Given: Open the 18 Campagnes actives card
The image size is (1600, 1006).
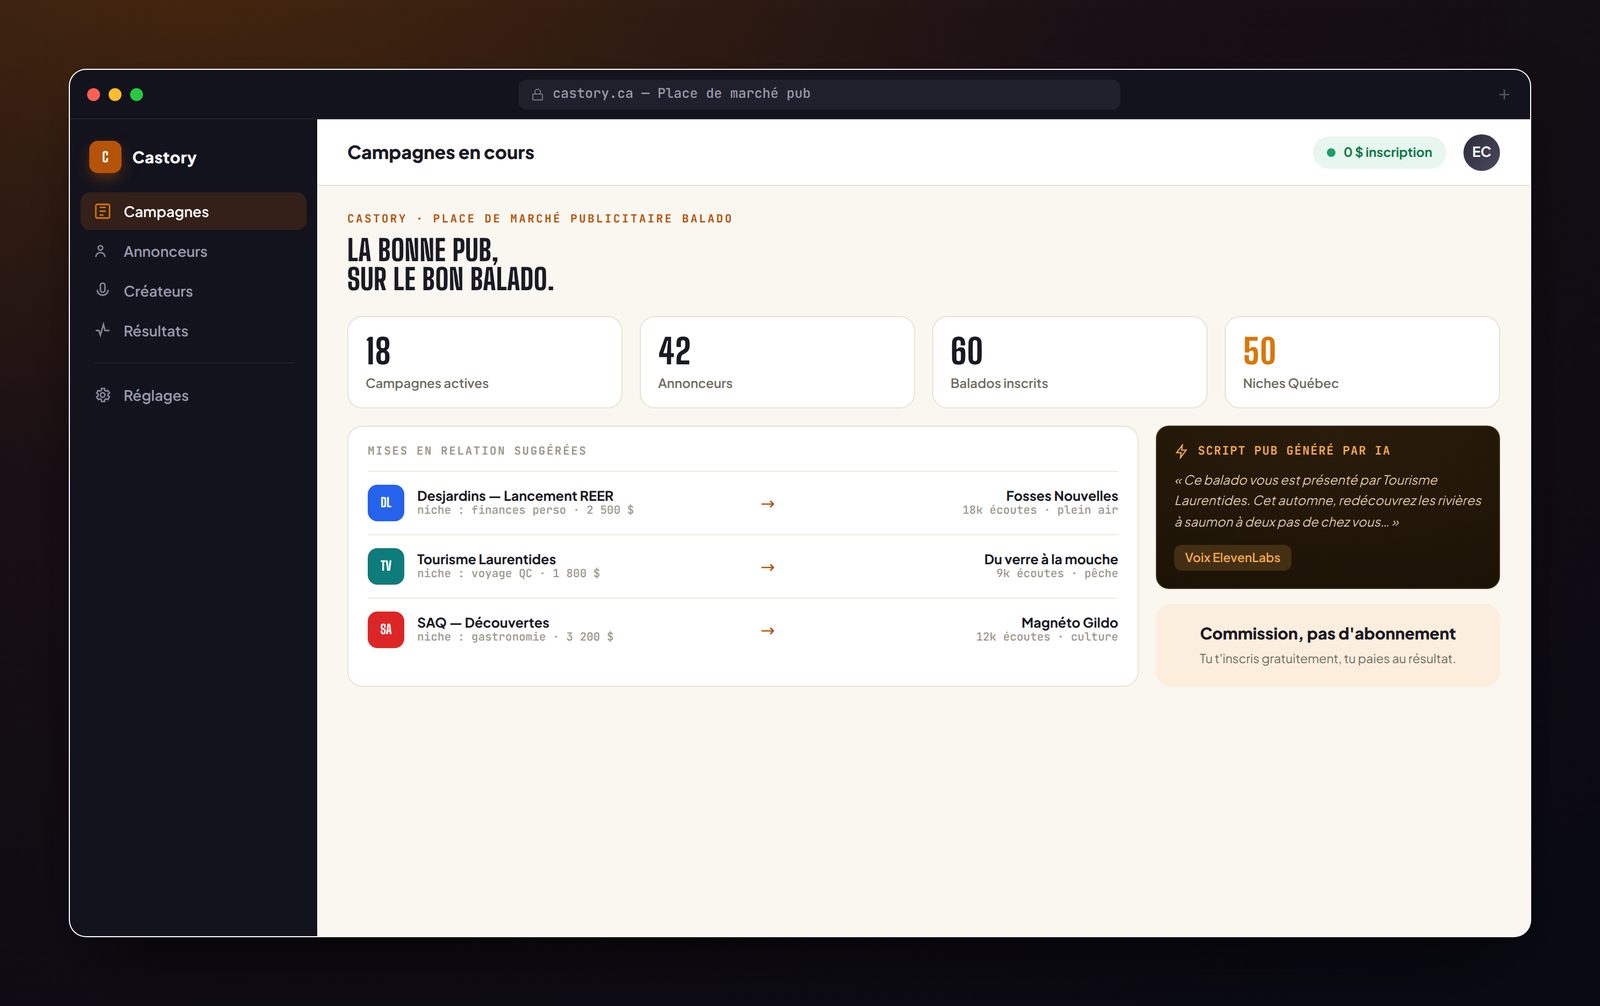Looking at the screenshot, I should (x=485, y=362).
